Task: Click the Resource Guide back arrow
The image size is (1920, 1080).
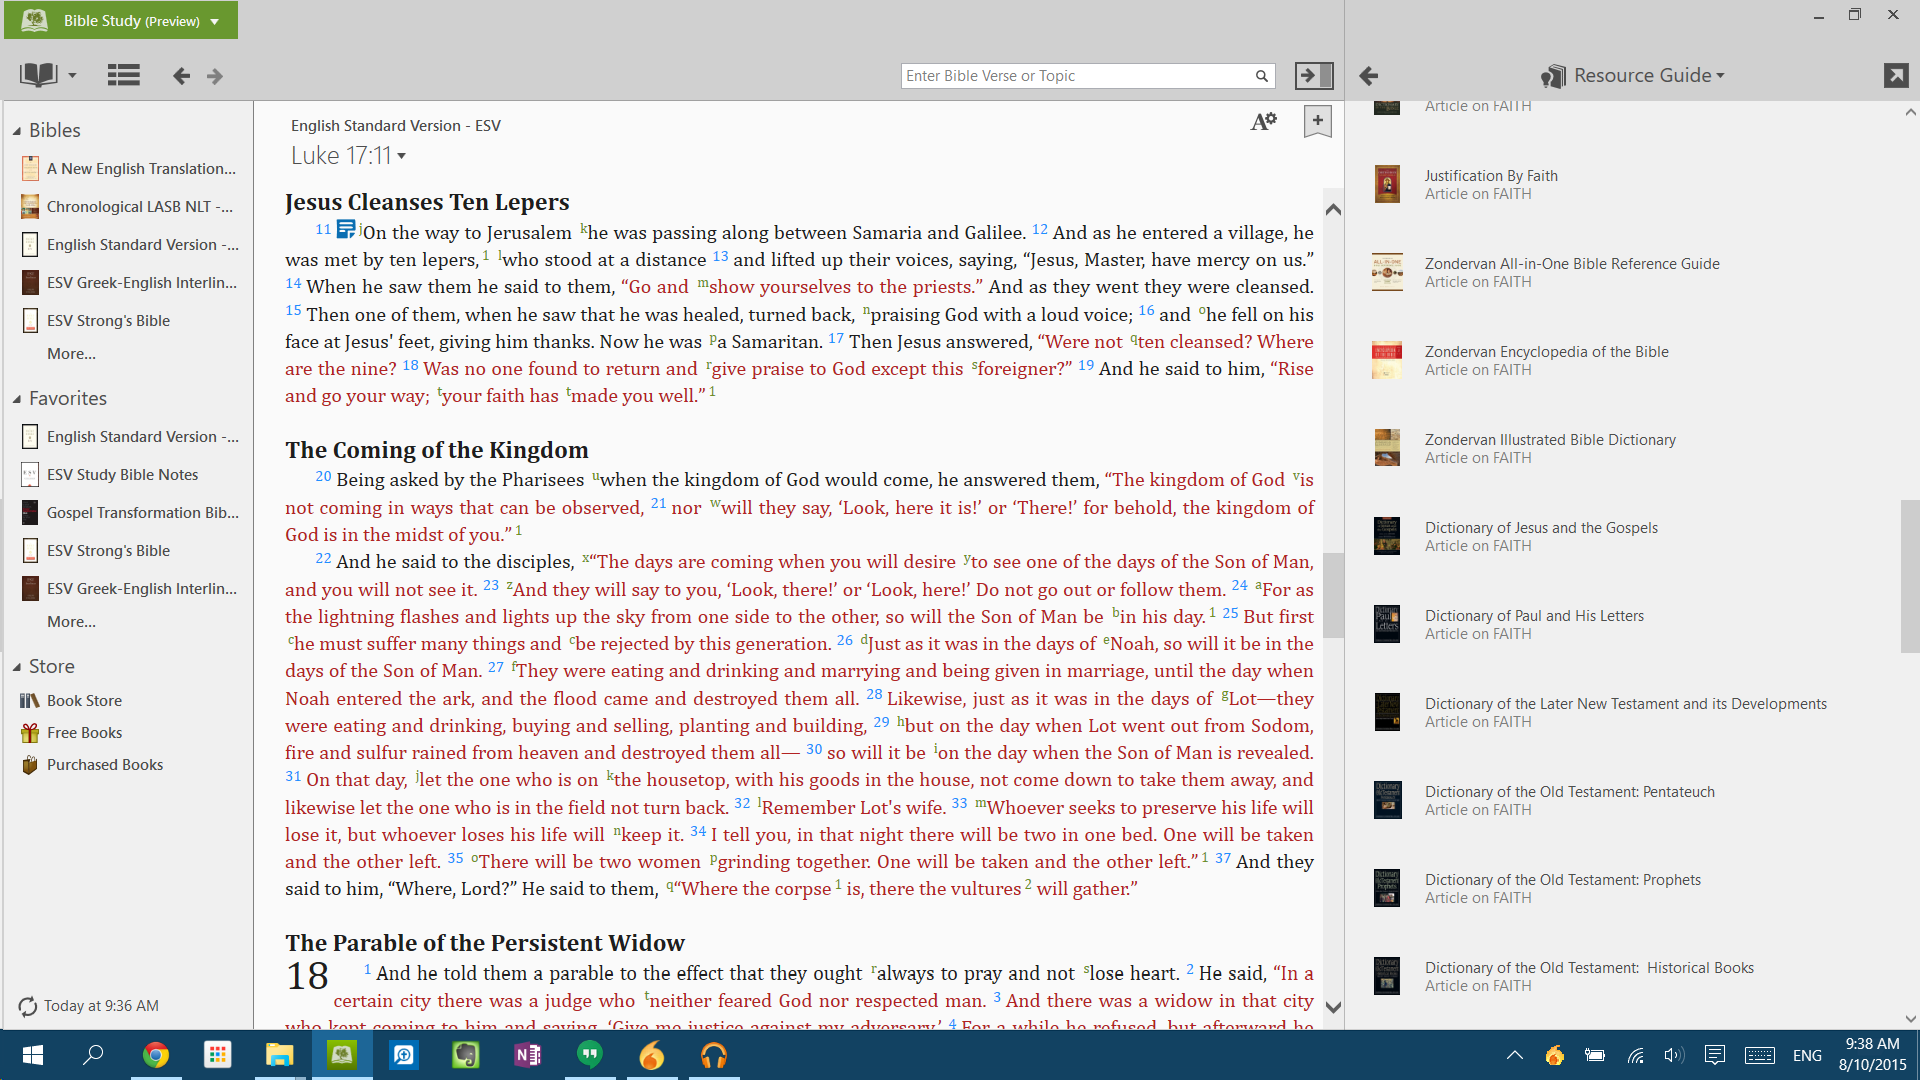Action: (x=1369, y=76)
